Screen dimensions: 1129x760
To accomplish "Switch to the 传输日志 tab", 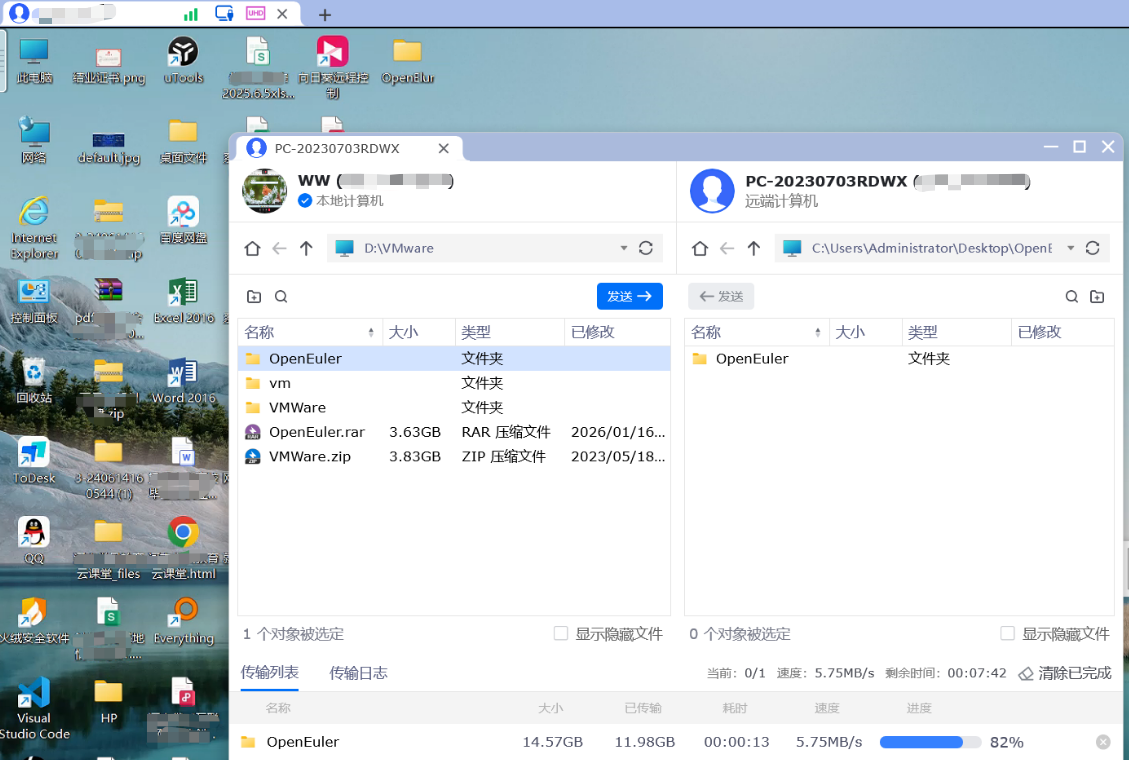I will point(358,673).
